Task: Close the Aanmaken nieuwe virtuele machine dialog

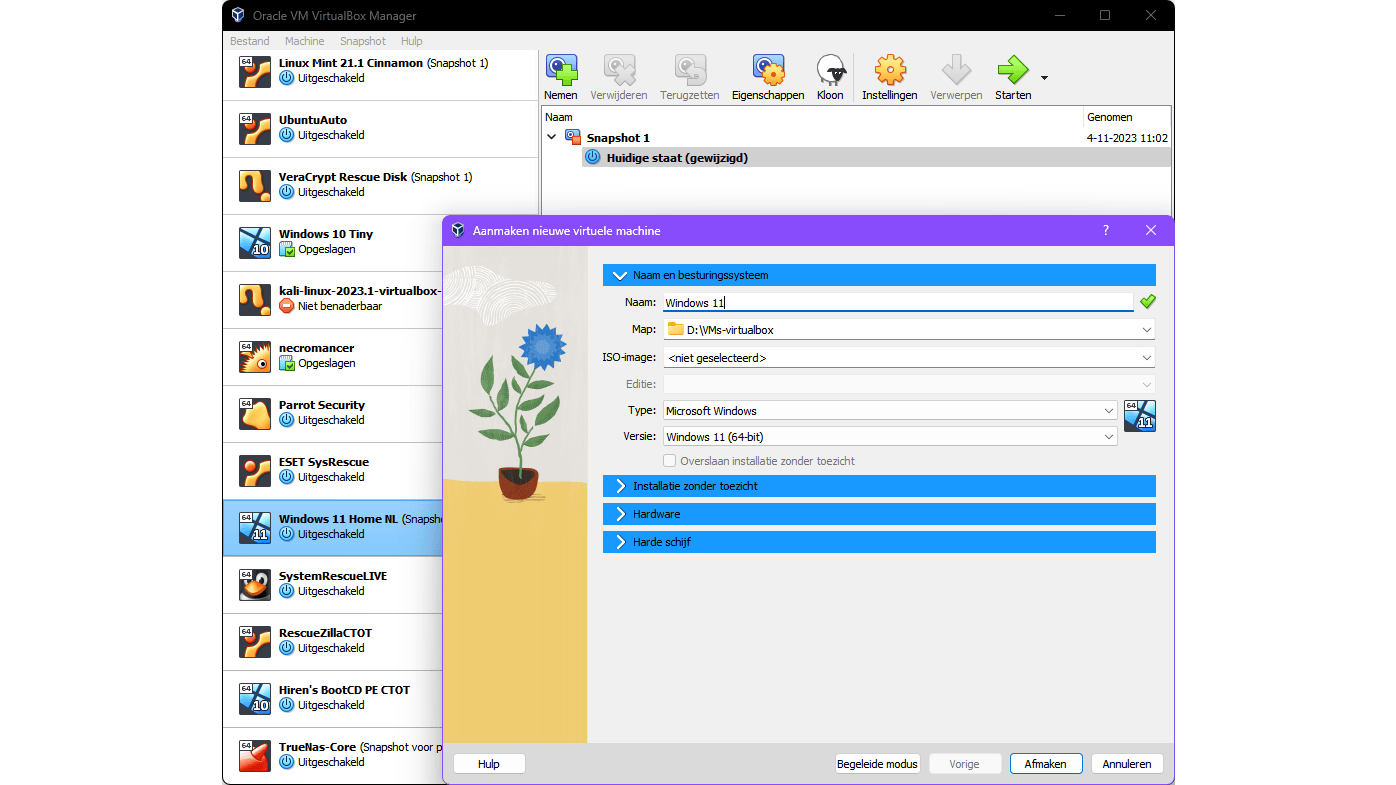Action: pyautogui.click(x=1151, y=230)
